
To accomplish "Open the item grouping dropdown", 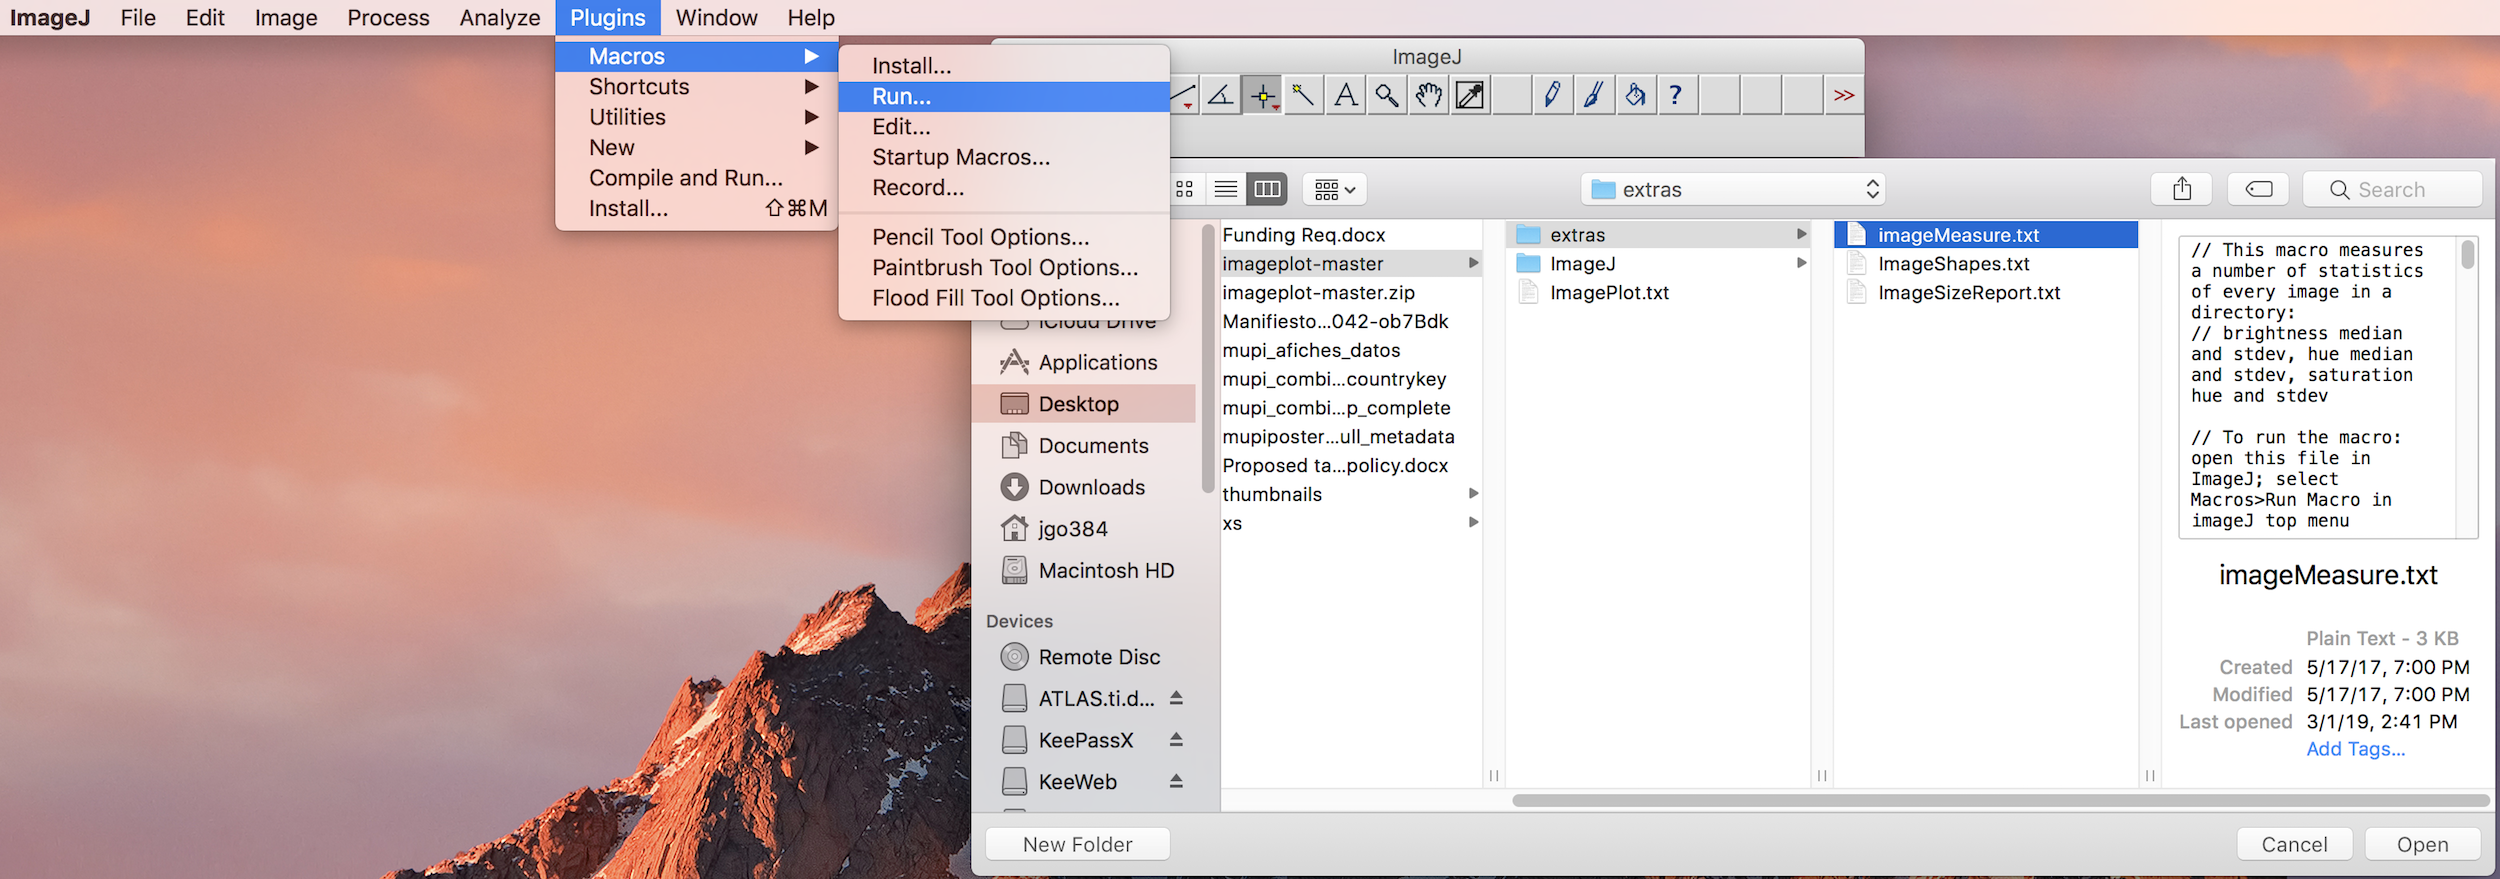I will click(x=1335, y=189).
